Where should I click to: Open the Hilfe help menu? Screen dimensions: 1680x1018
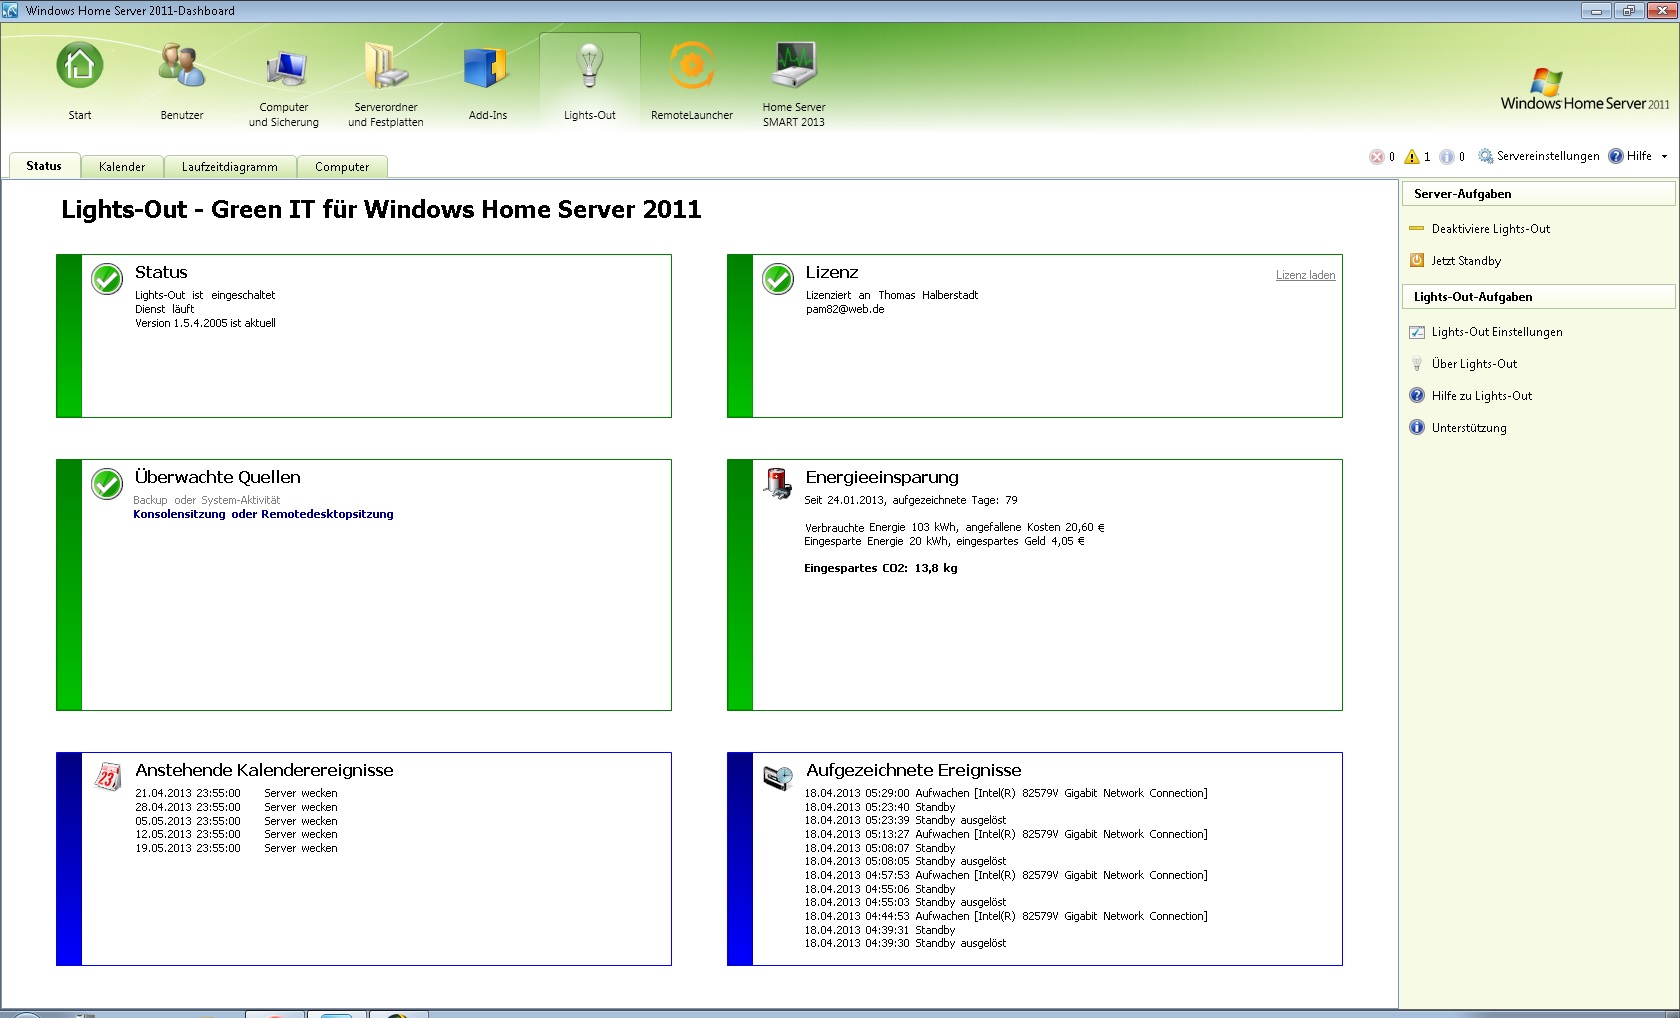point(1630,156)
